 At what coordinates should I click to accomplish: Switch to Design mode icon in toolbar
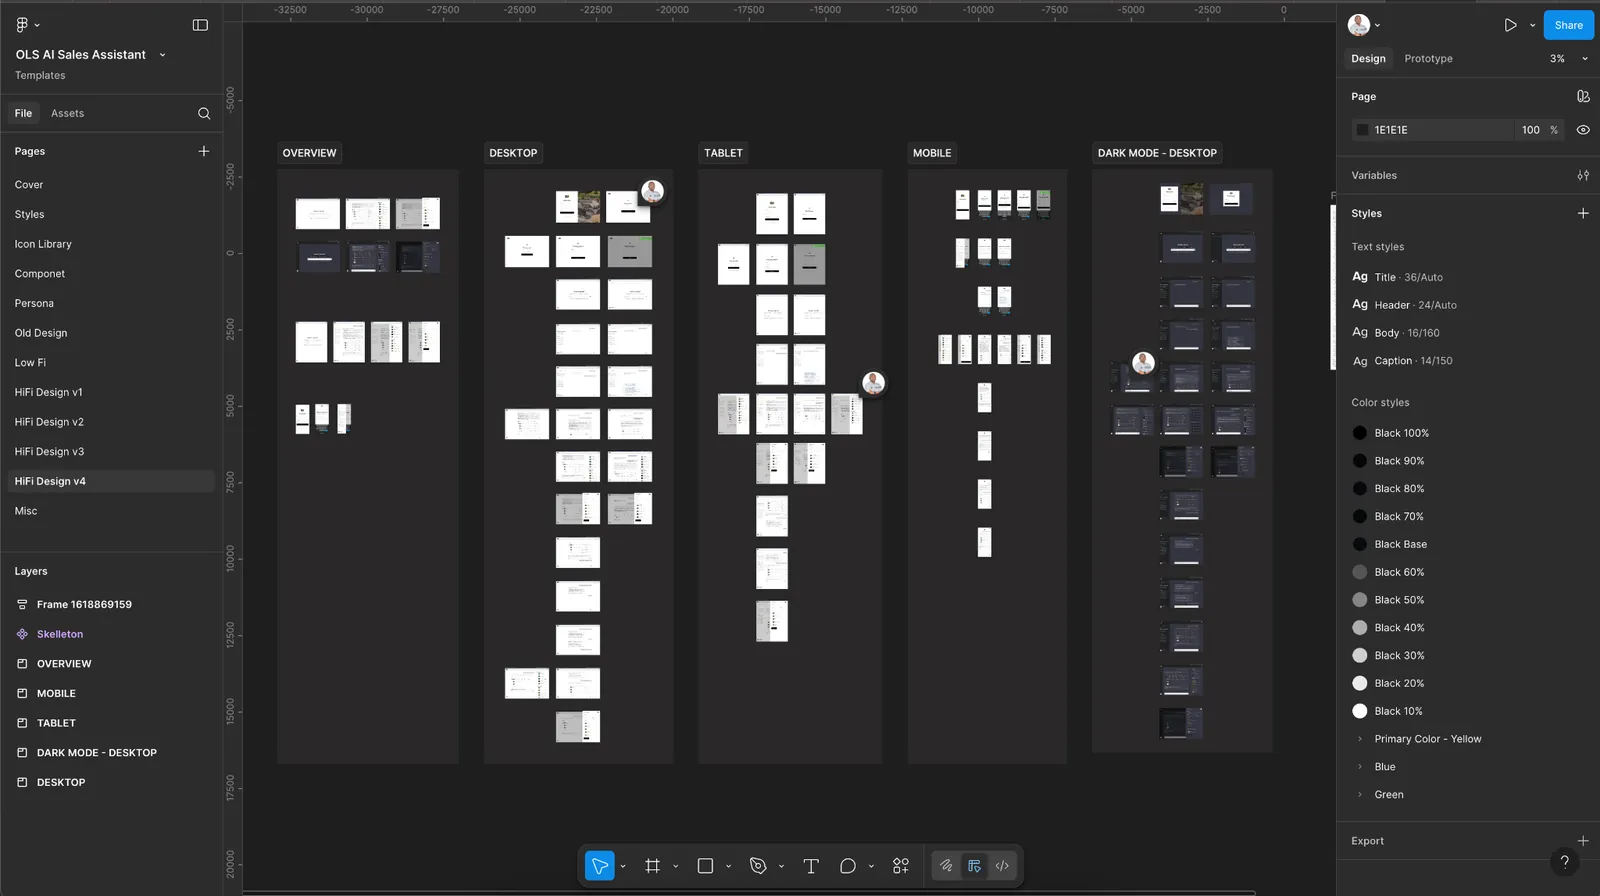click(974, 866)
